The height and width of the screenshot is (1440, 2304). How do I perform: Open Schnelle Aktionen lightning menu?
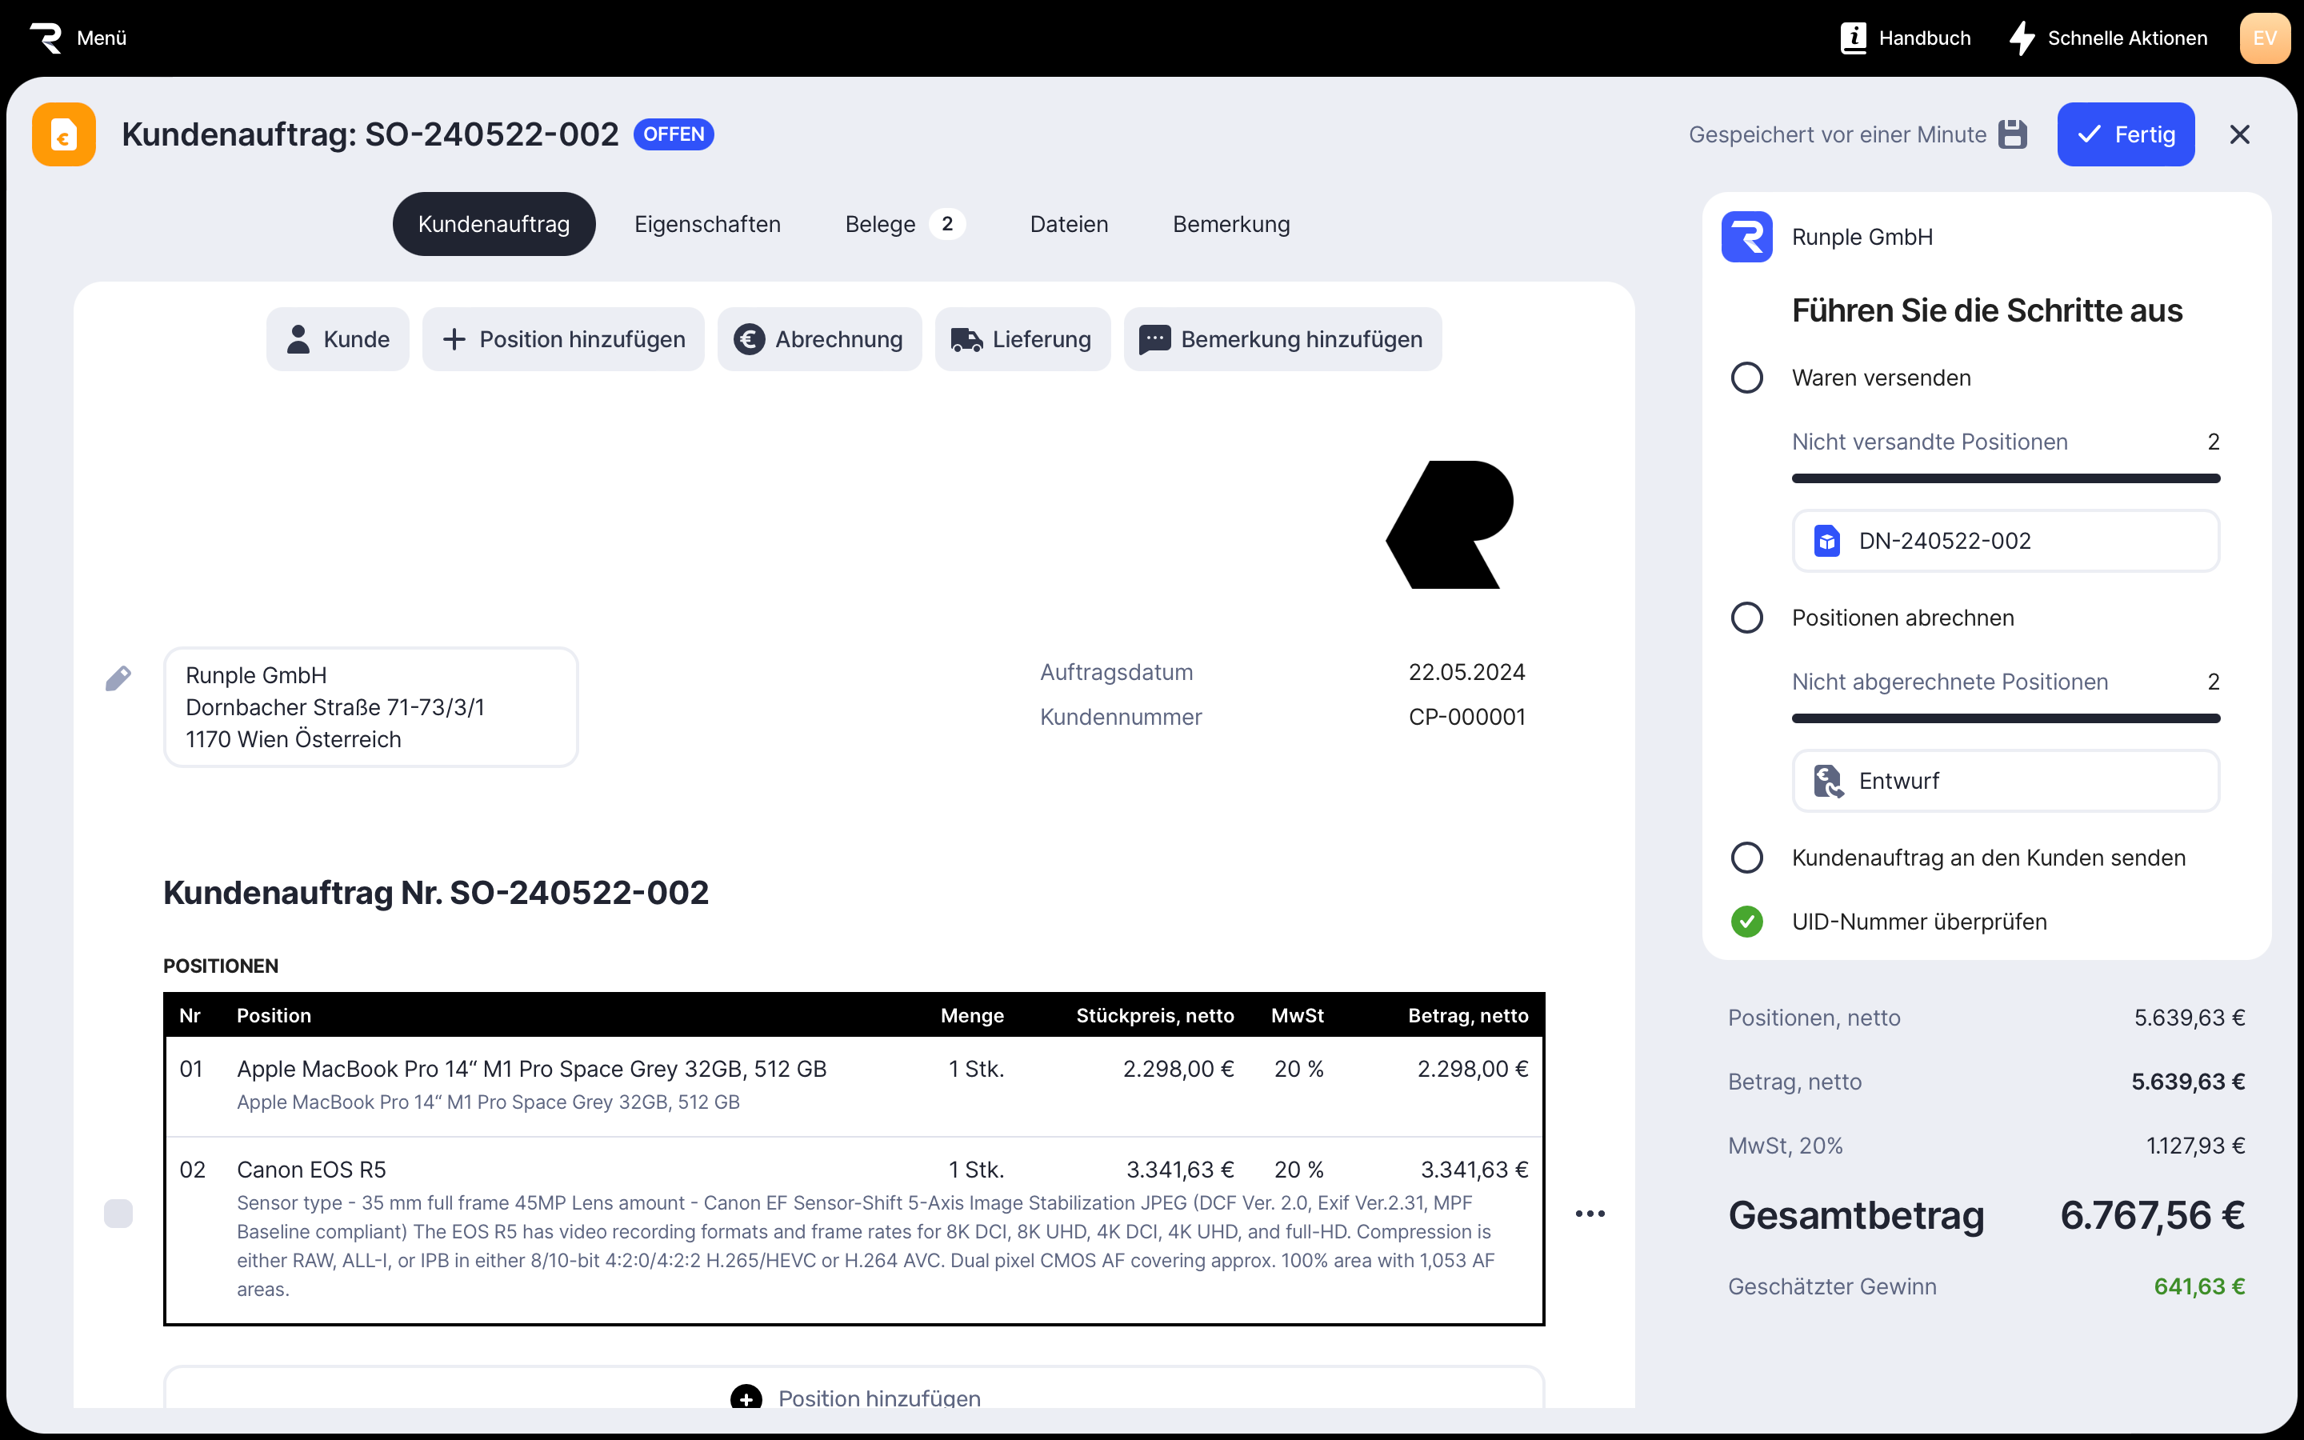click(2022, 38)
